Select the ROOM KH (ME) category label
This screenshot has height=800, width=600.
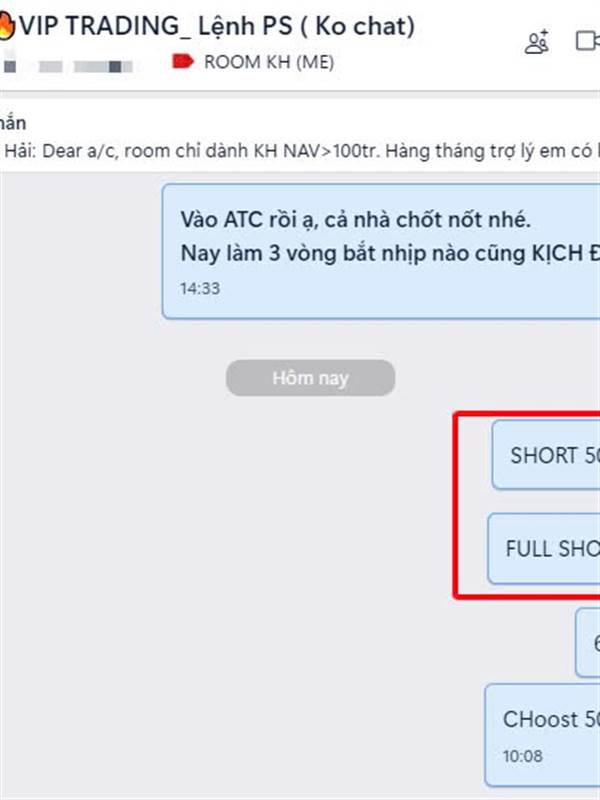(x=269, y=62)
